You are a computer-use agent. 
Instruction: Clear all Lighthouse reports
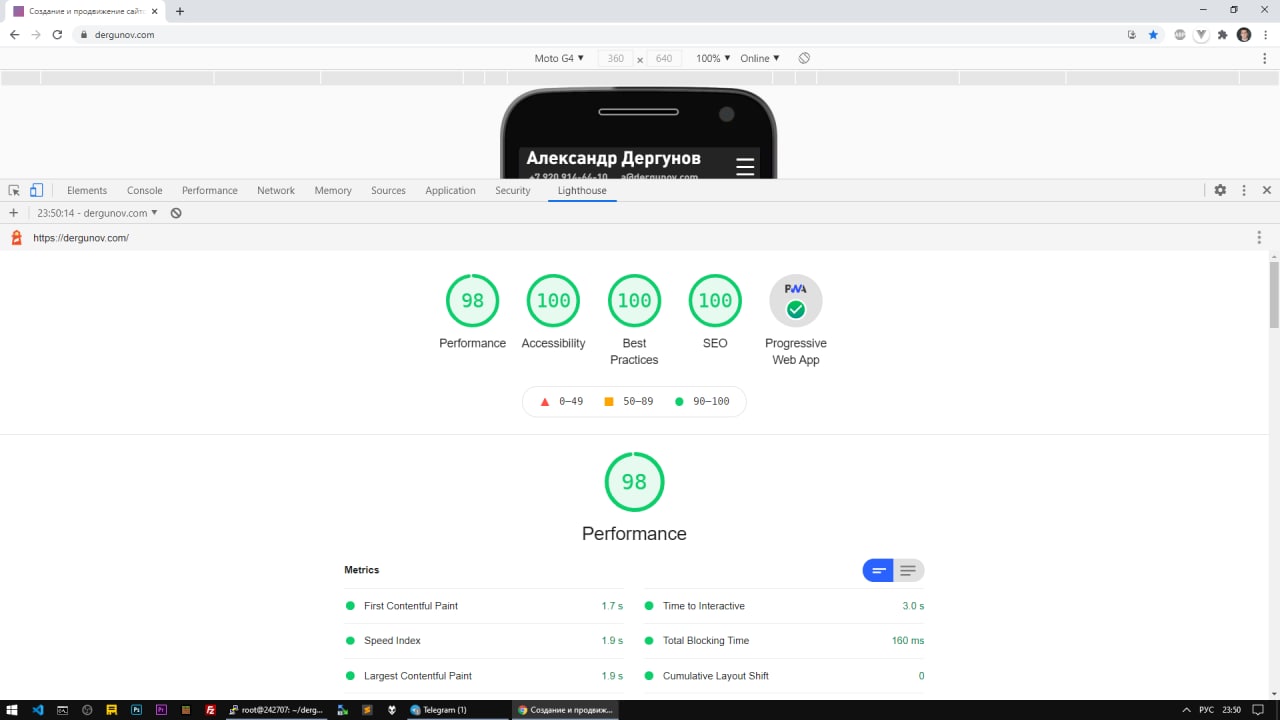[176, 213]
